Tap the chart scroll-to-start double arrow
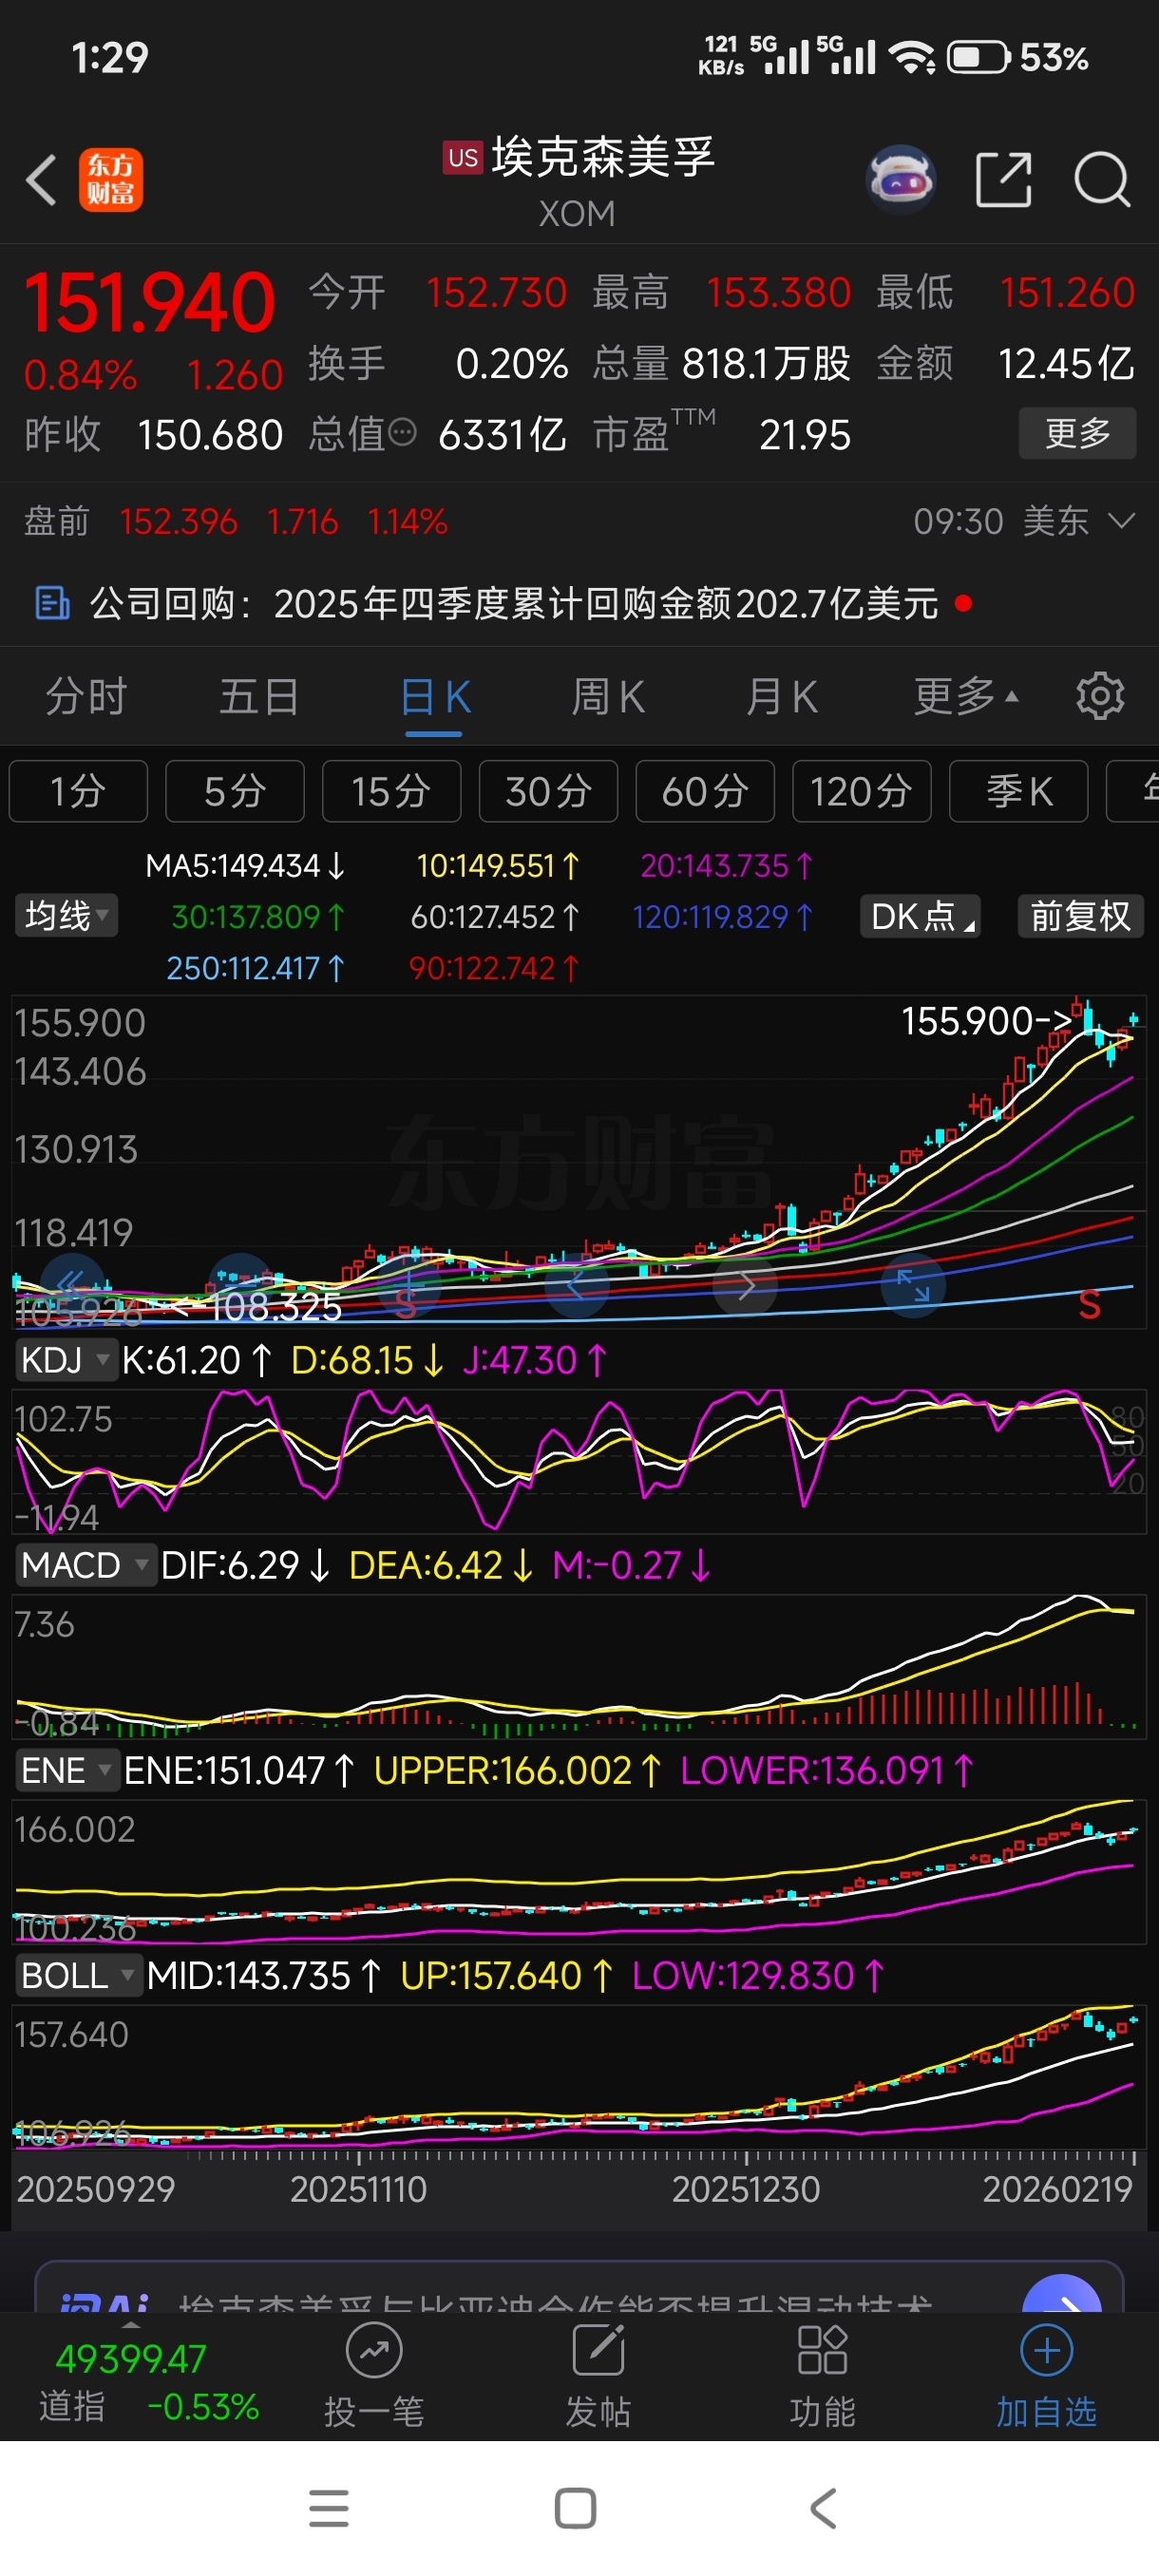The image size is (1159, 2576). coord(71,1284)
